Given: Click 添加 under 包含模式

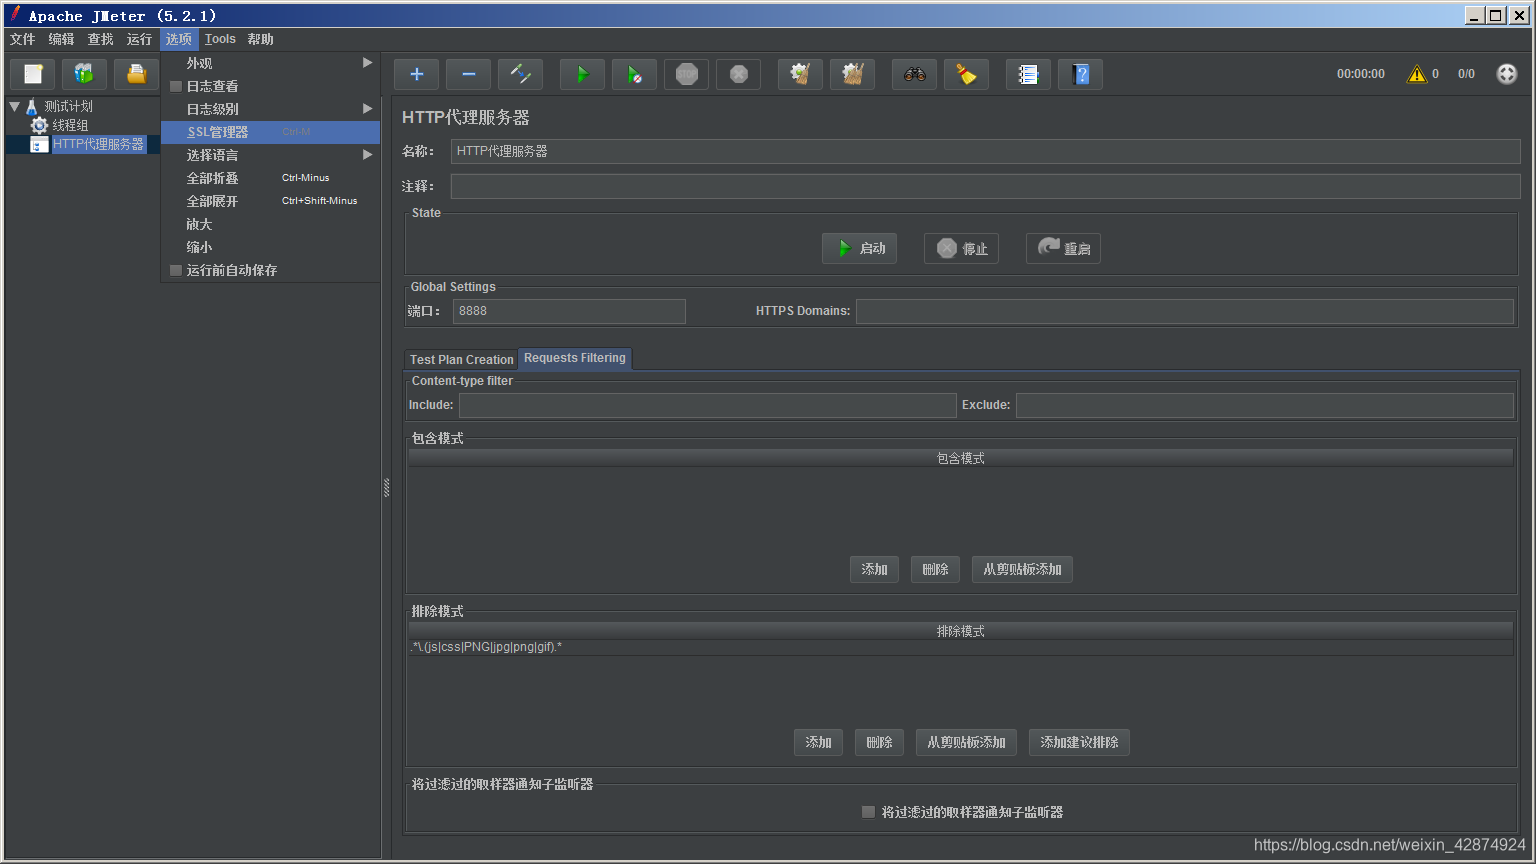Looking at the screenshot, I should 874,569.
